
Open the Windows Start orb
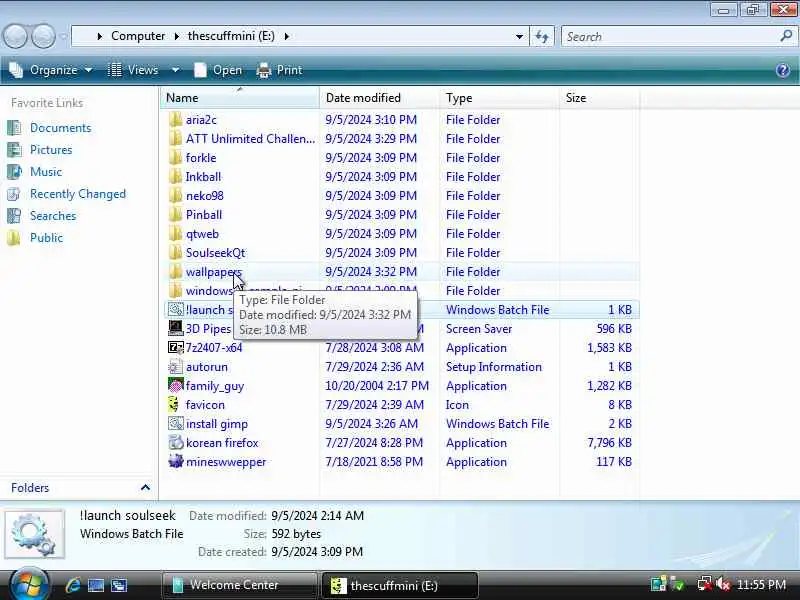click(29, 585)
